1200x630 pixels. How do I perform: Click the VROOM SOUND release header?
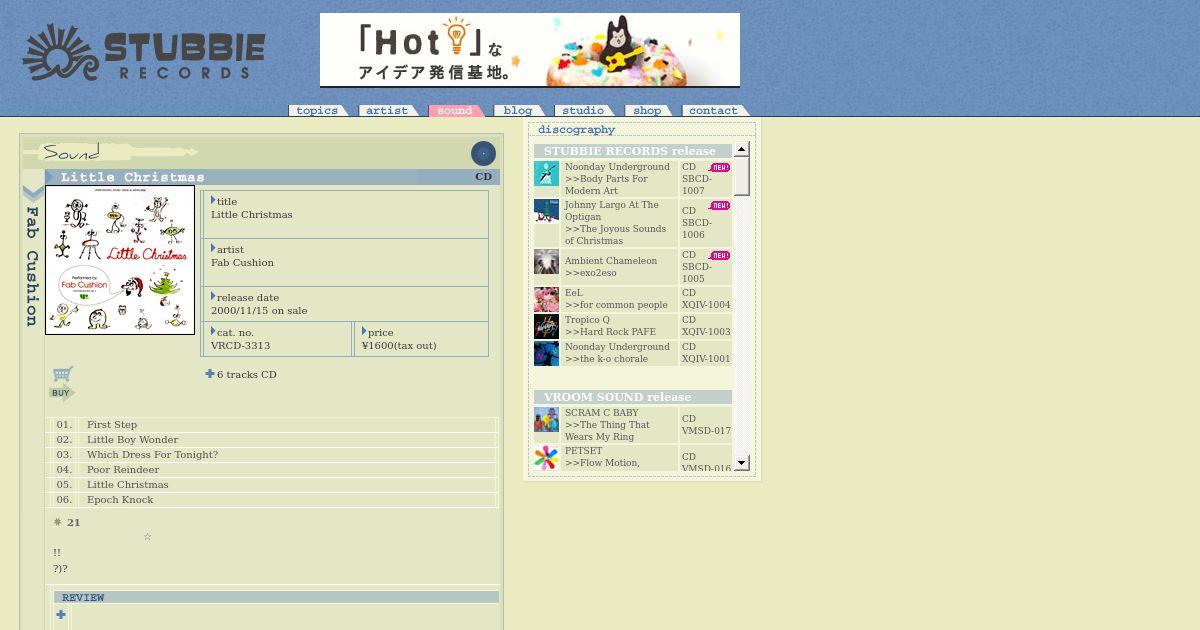pos(633,397)
